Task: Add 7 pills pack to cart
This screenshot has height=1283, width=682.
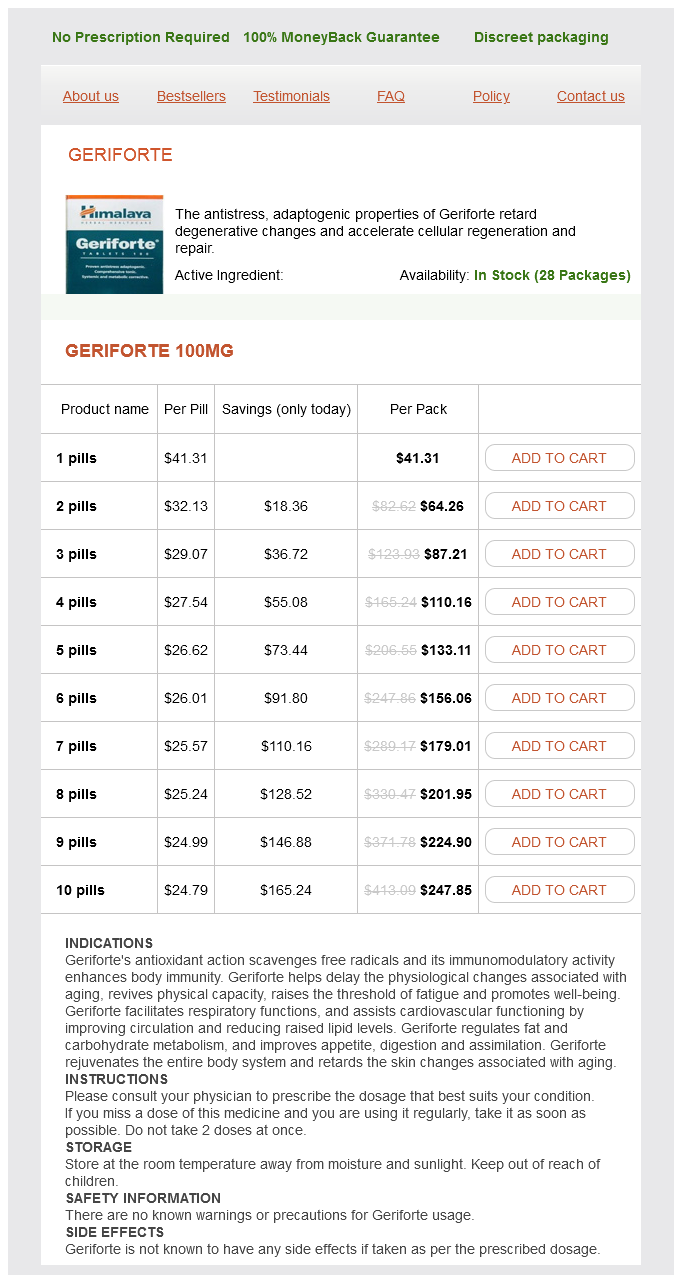Action: click(559, 746)
